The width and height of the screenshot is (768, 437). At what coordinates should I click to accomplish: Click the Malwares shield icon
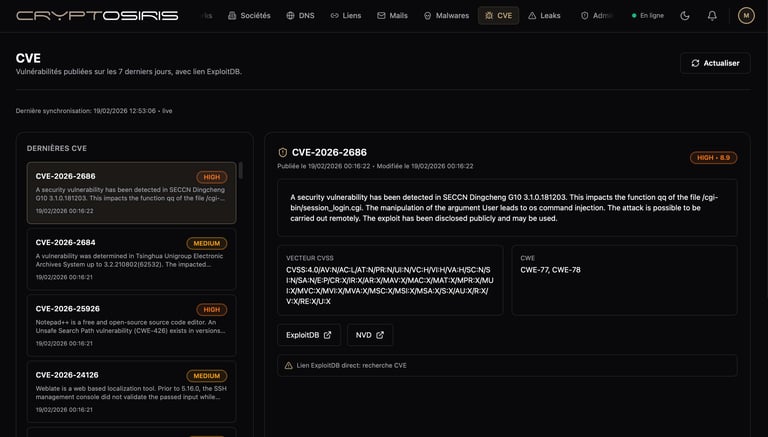[428, 16]
